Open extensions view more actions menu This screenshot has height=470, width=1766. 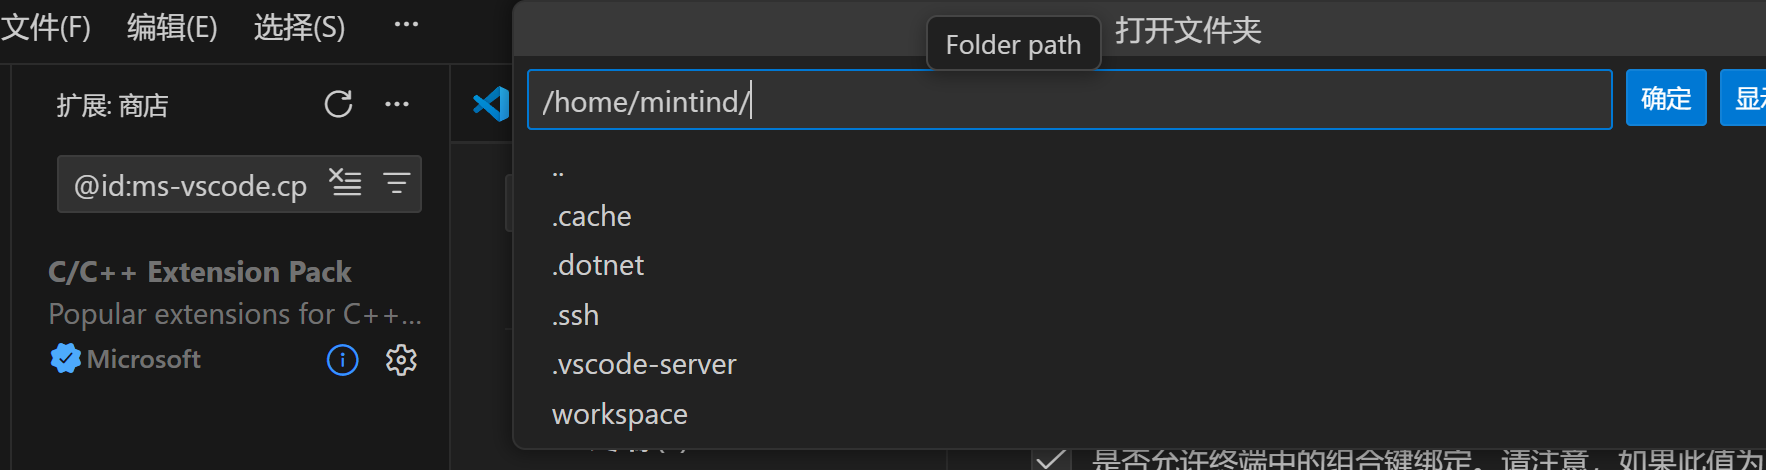(x=397, y=104)
